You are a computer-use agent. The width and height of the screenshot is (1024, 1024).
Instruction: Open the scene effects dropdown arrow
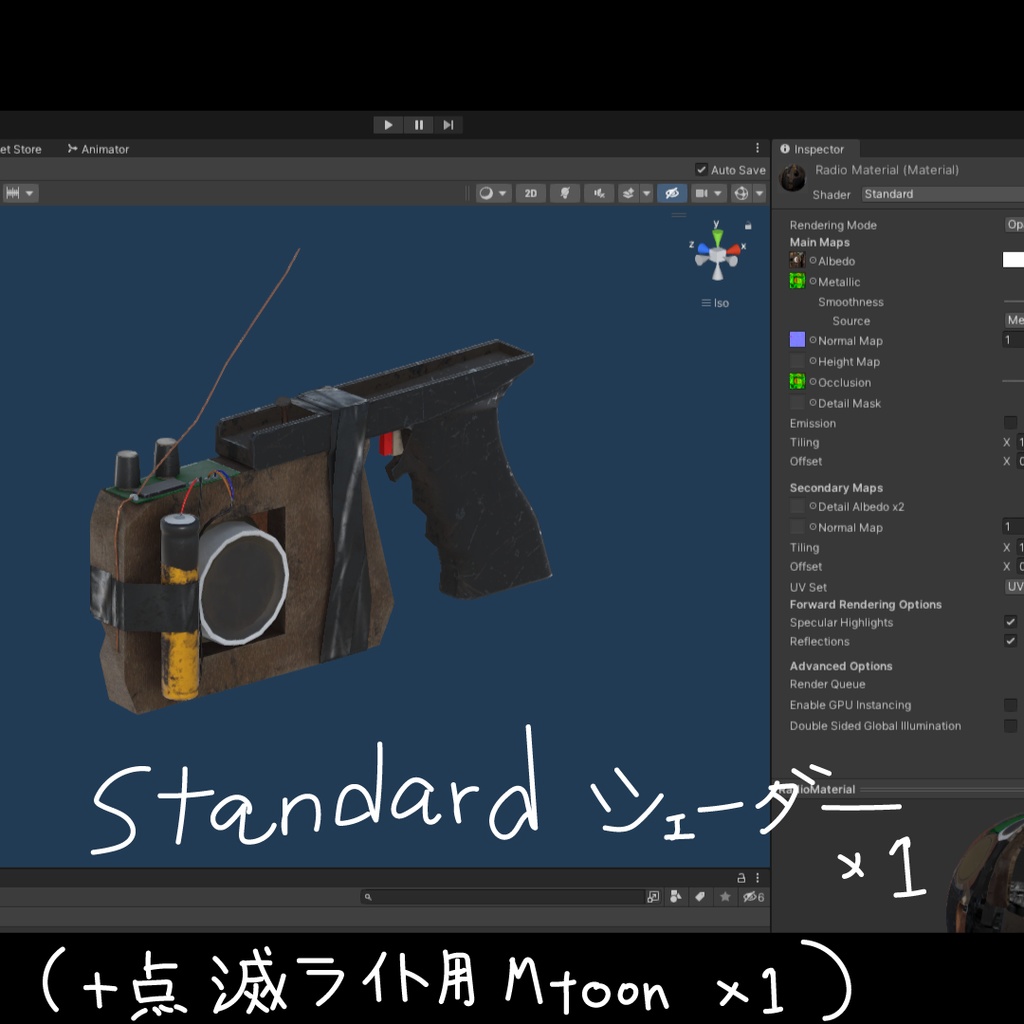tap(647, 193)
